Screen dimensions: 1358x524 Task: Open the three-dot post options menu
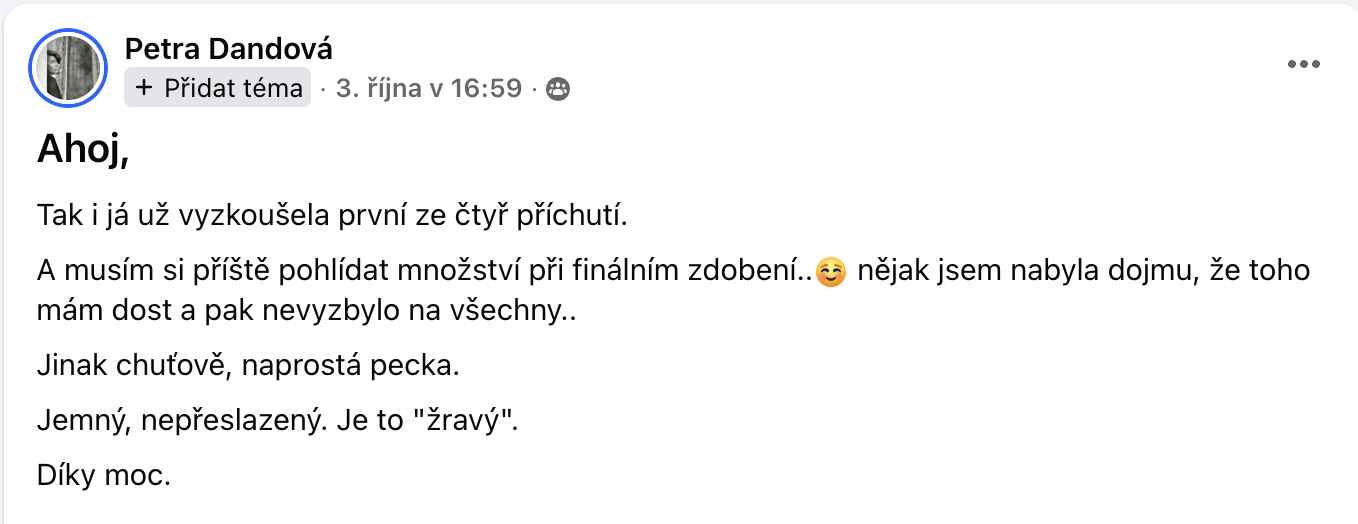[x=1304, y=65]
